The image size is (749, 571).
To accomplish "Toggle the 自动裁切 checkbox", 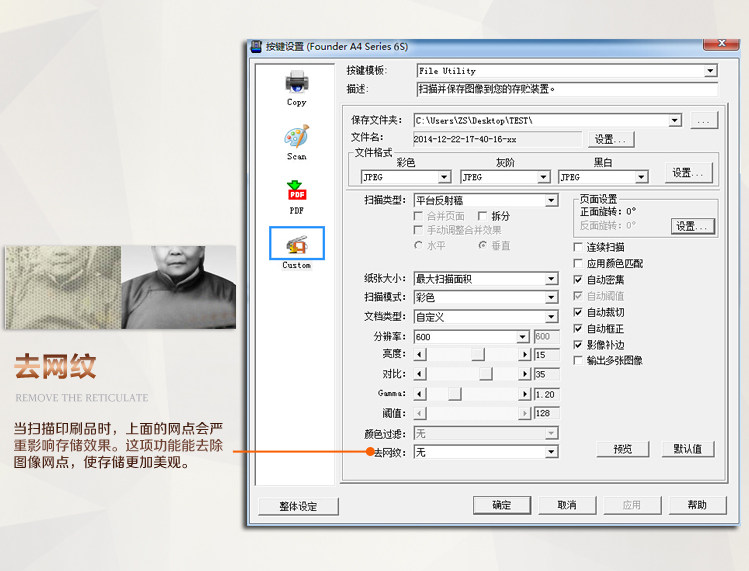I will [x=578, y=312].
